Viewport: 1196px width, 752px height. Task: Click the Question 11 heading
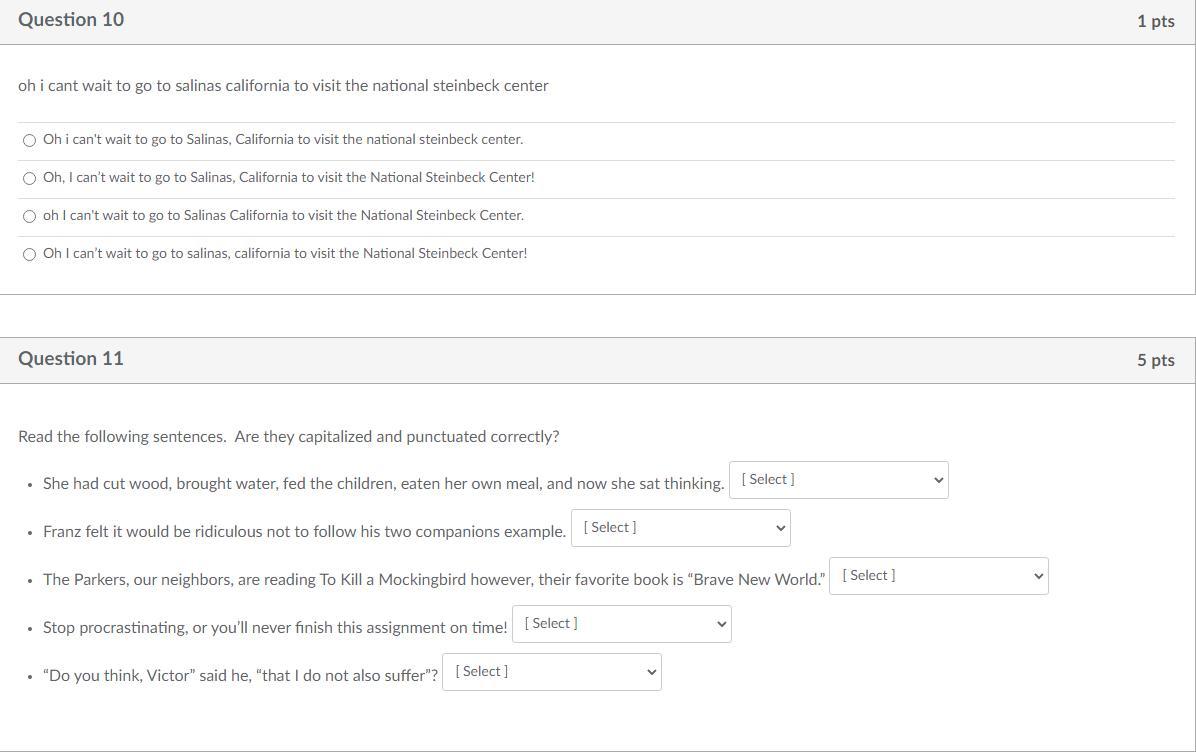point(71,359)
